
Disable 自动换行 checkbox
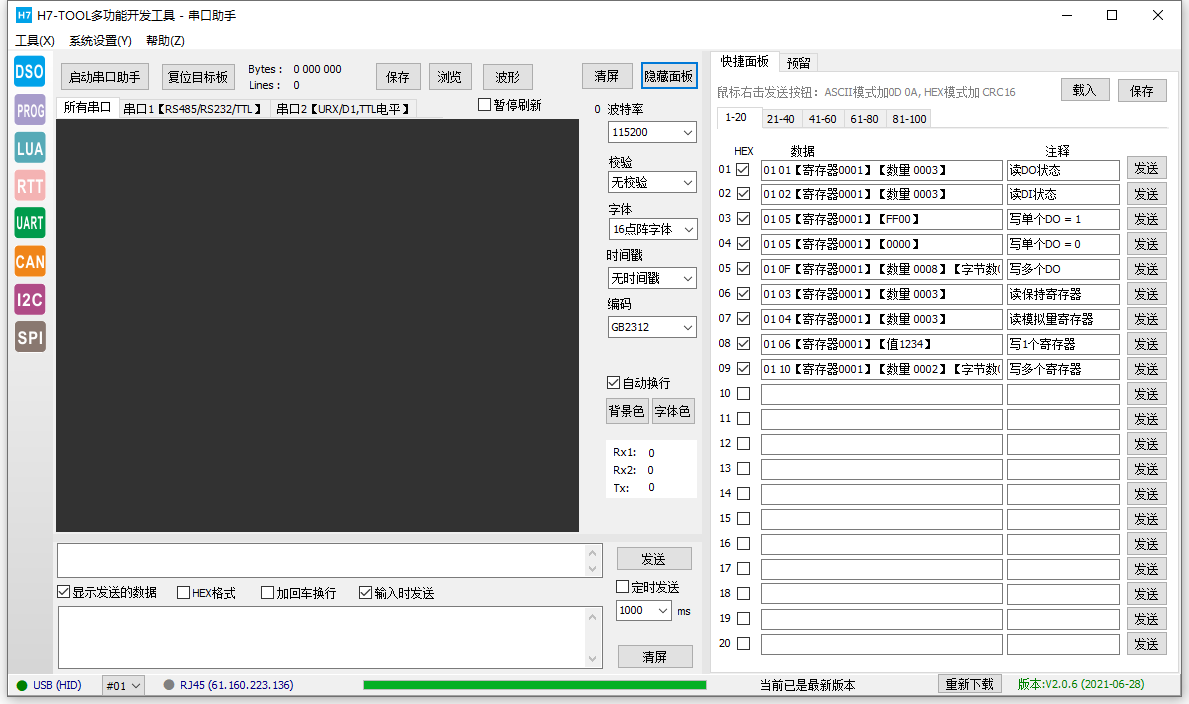pyautogui.click(x=613, y=383)
